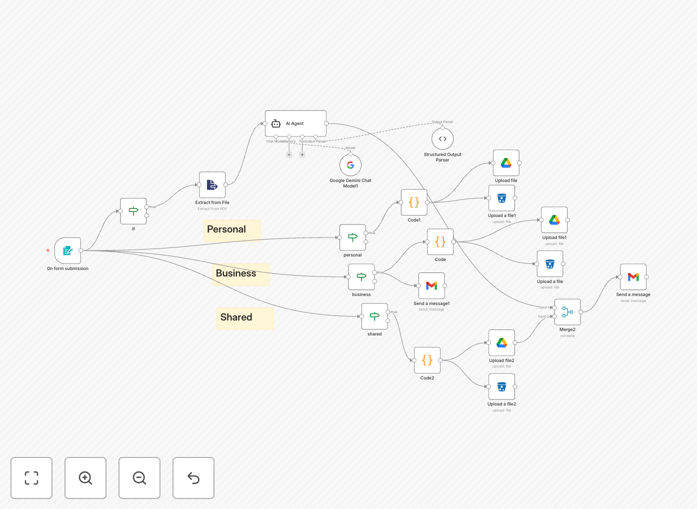Open the personal switch node
The image size is (697, 509).
pos(353,237)
